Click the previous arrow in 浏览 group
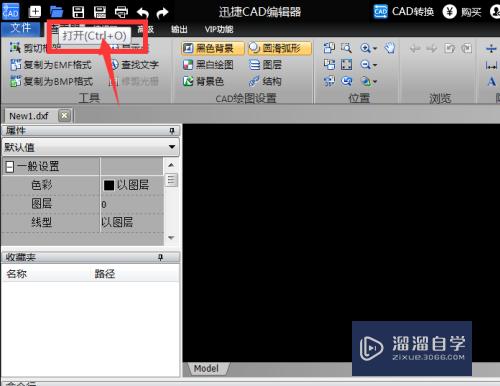This screenshot has width=500, height=386. pyautogui.click(x=415, y=49)
